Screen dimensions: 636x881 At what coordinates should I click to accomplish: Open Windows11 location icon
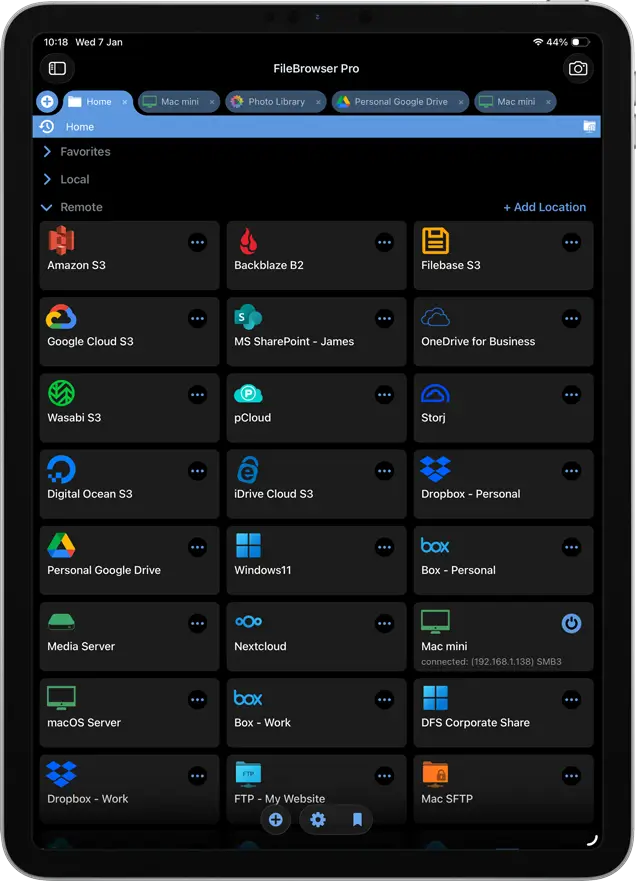(248, 546)
